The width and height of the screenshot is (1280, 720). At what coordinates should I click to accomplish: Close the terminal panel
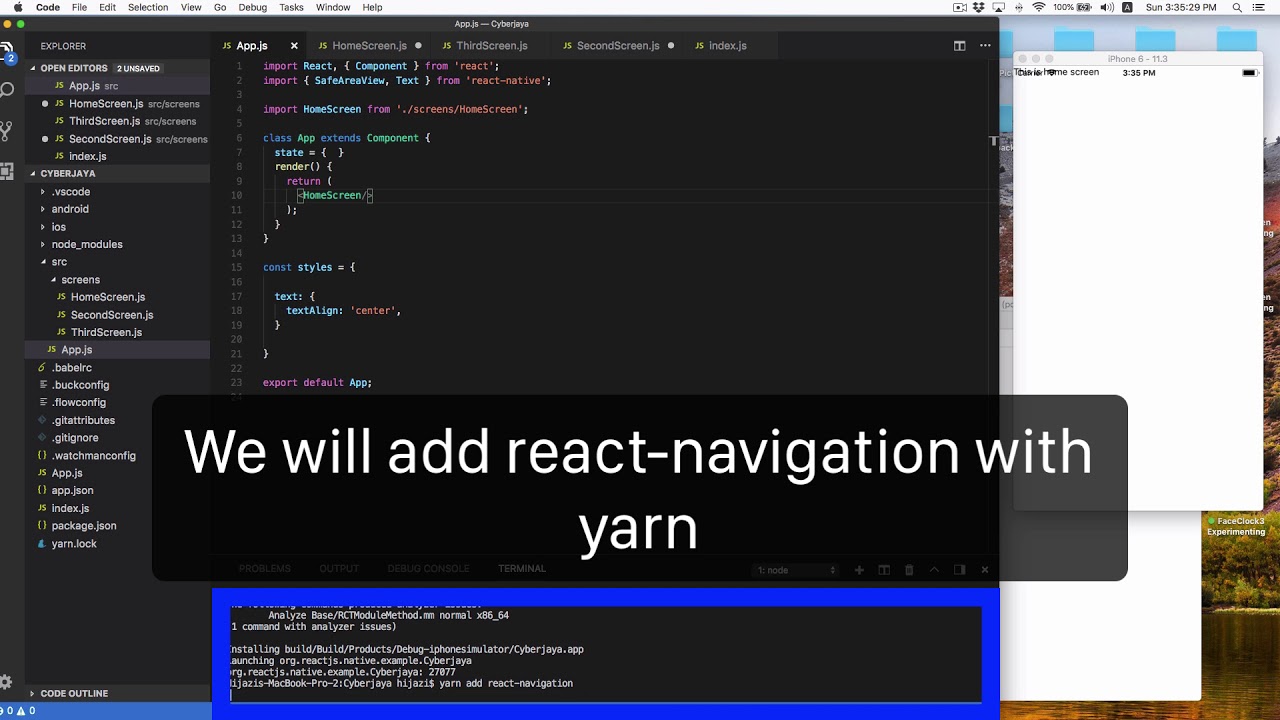984,570
